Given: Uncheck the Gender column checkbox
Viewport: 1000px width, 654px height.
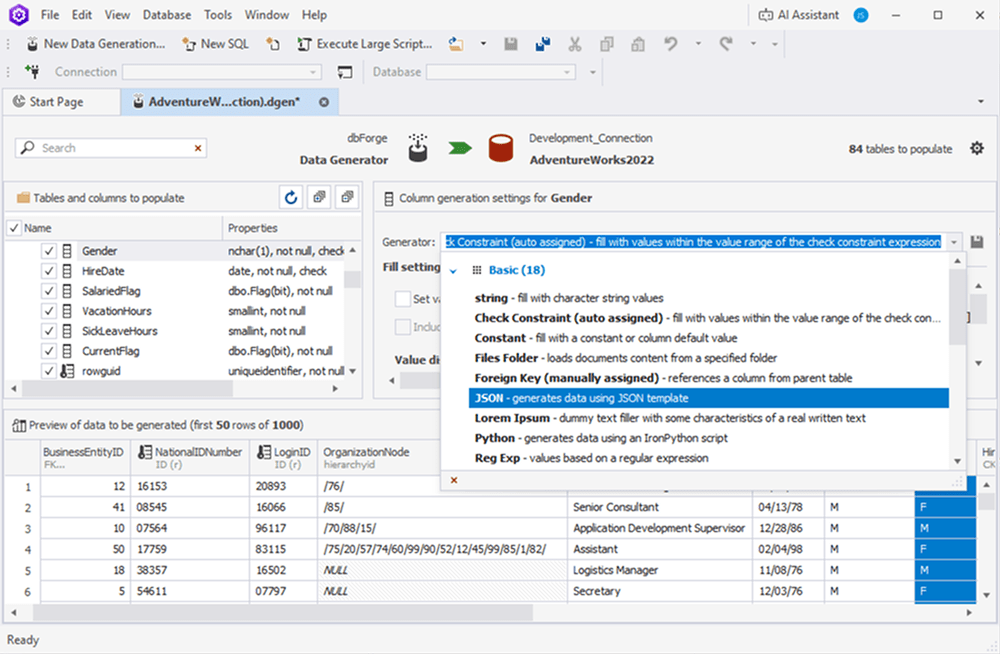Looking at the screenshot, I should tap(48, 251).
